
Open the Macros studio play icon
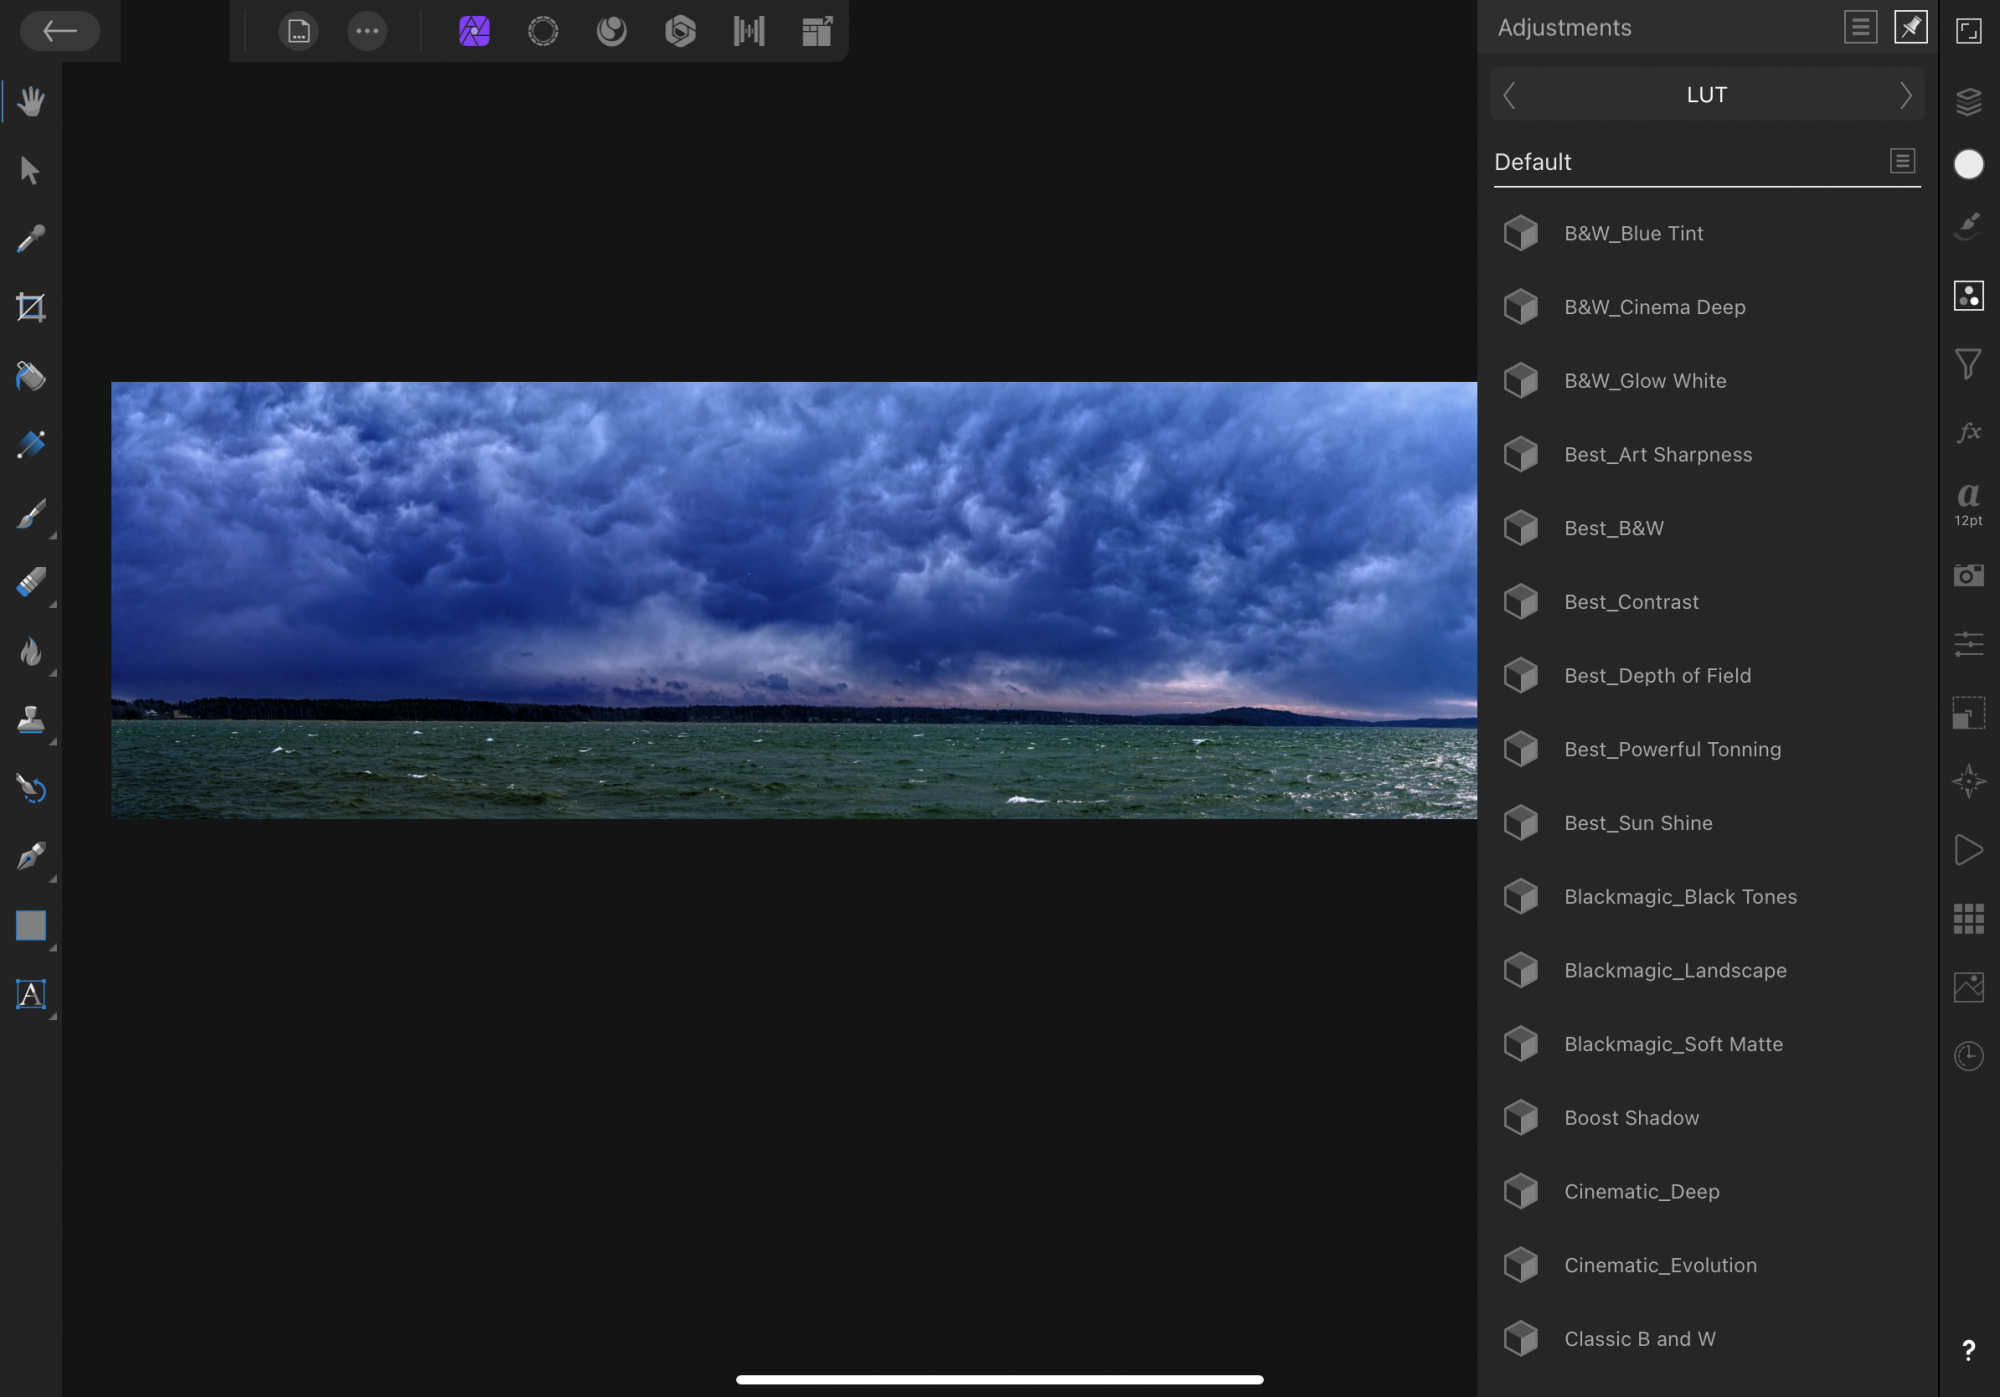(x=1968, y=850)
